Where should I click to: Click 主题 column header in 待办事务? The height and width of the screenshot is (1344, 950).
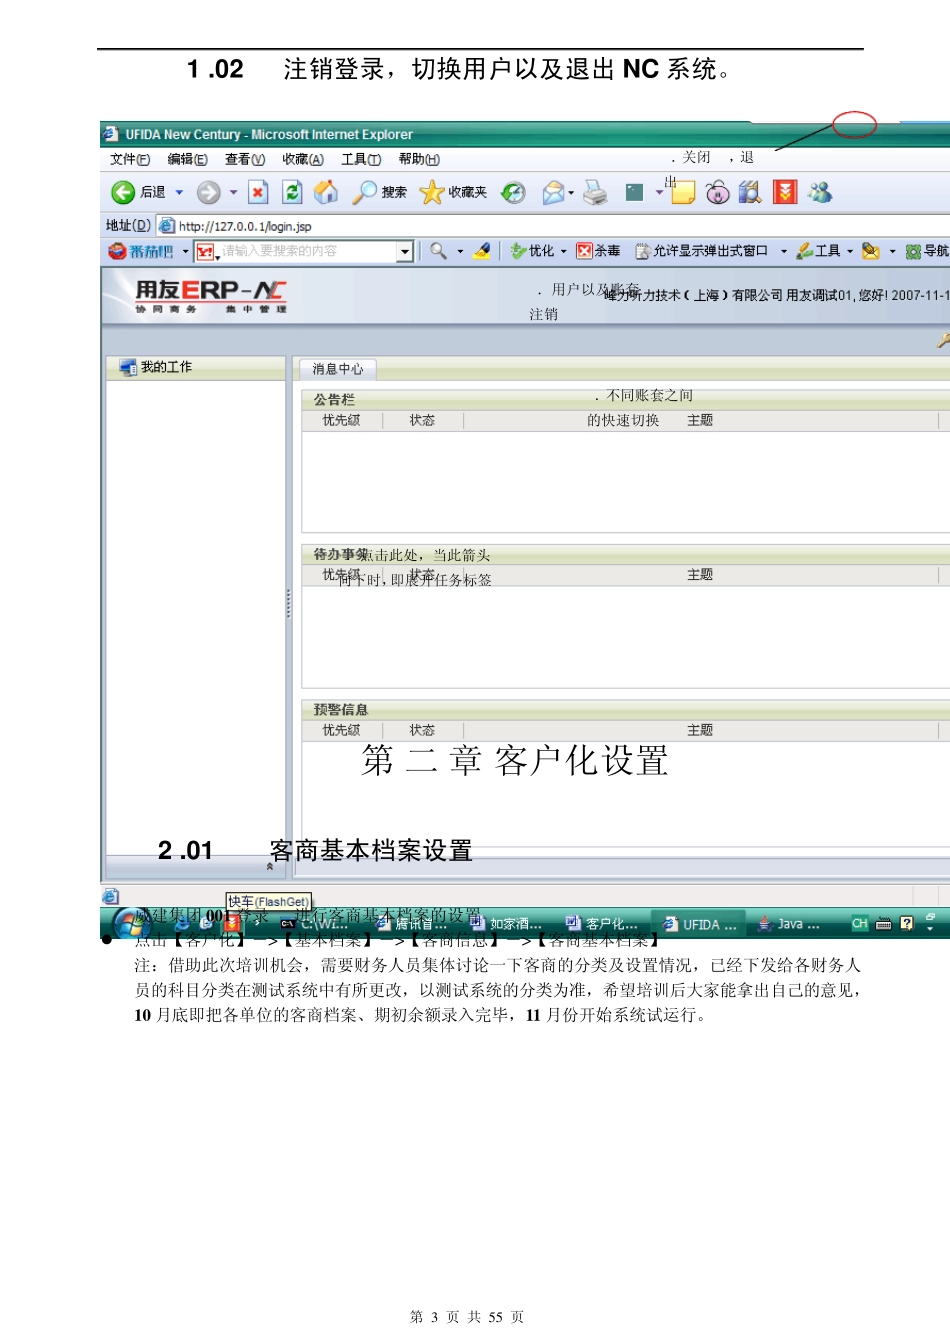point(700,575)
